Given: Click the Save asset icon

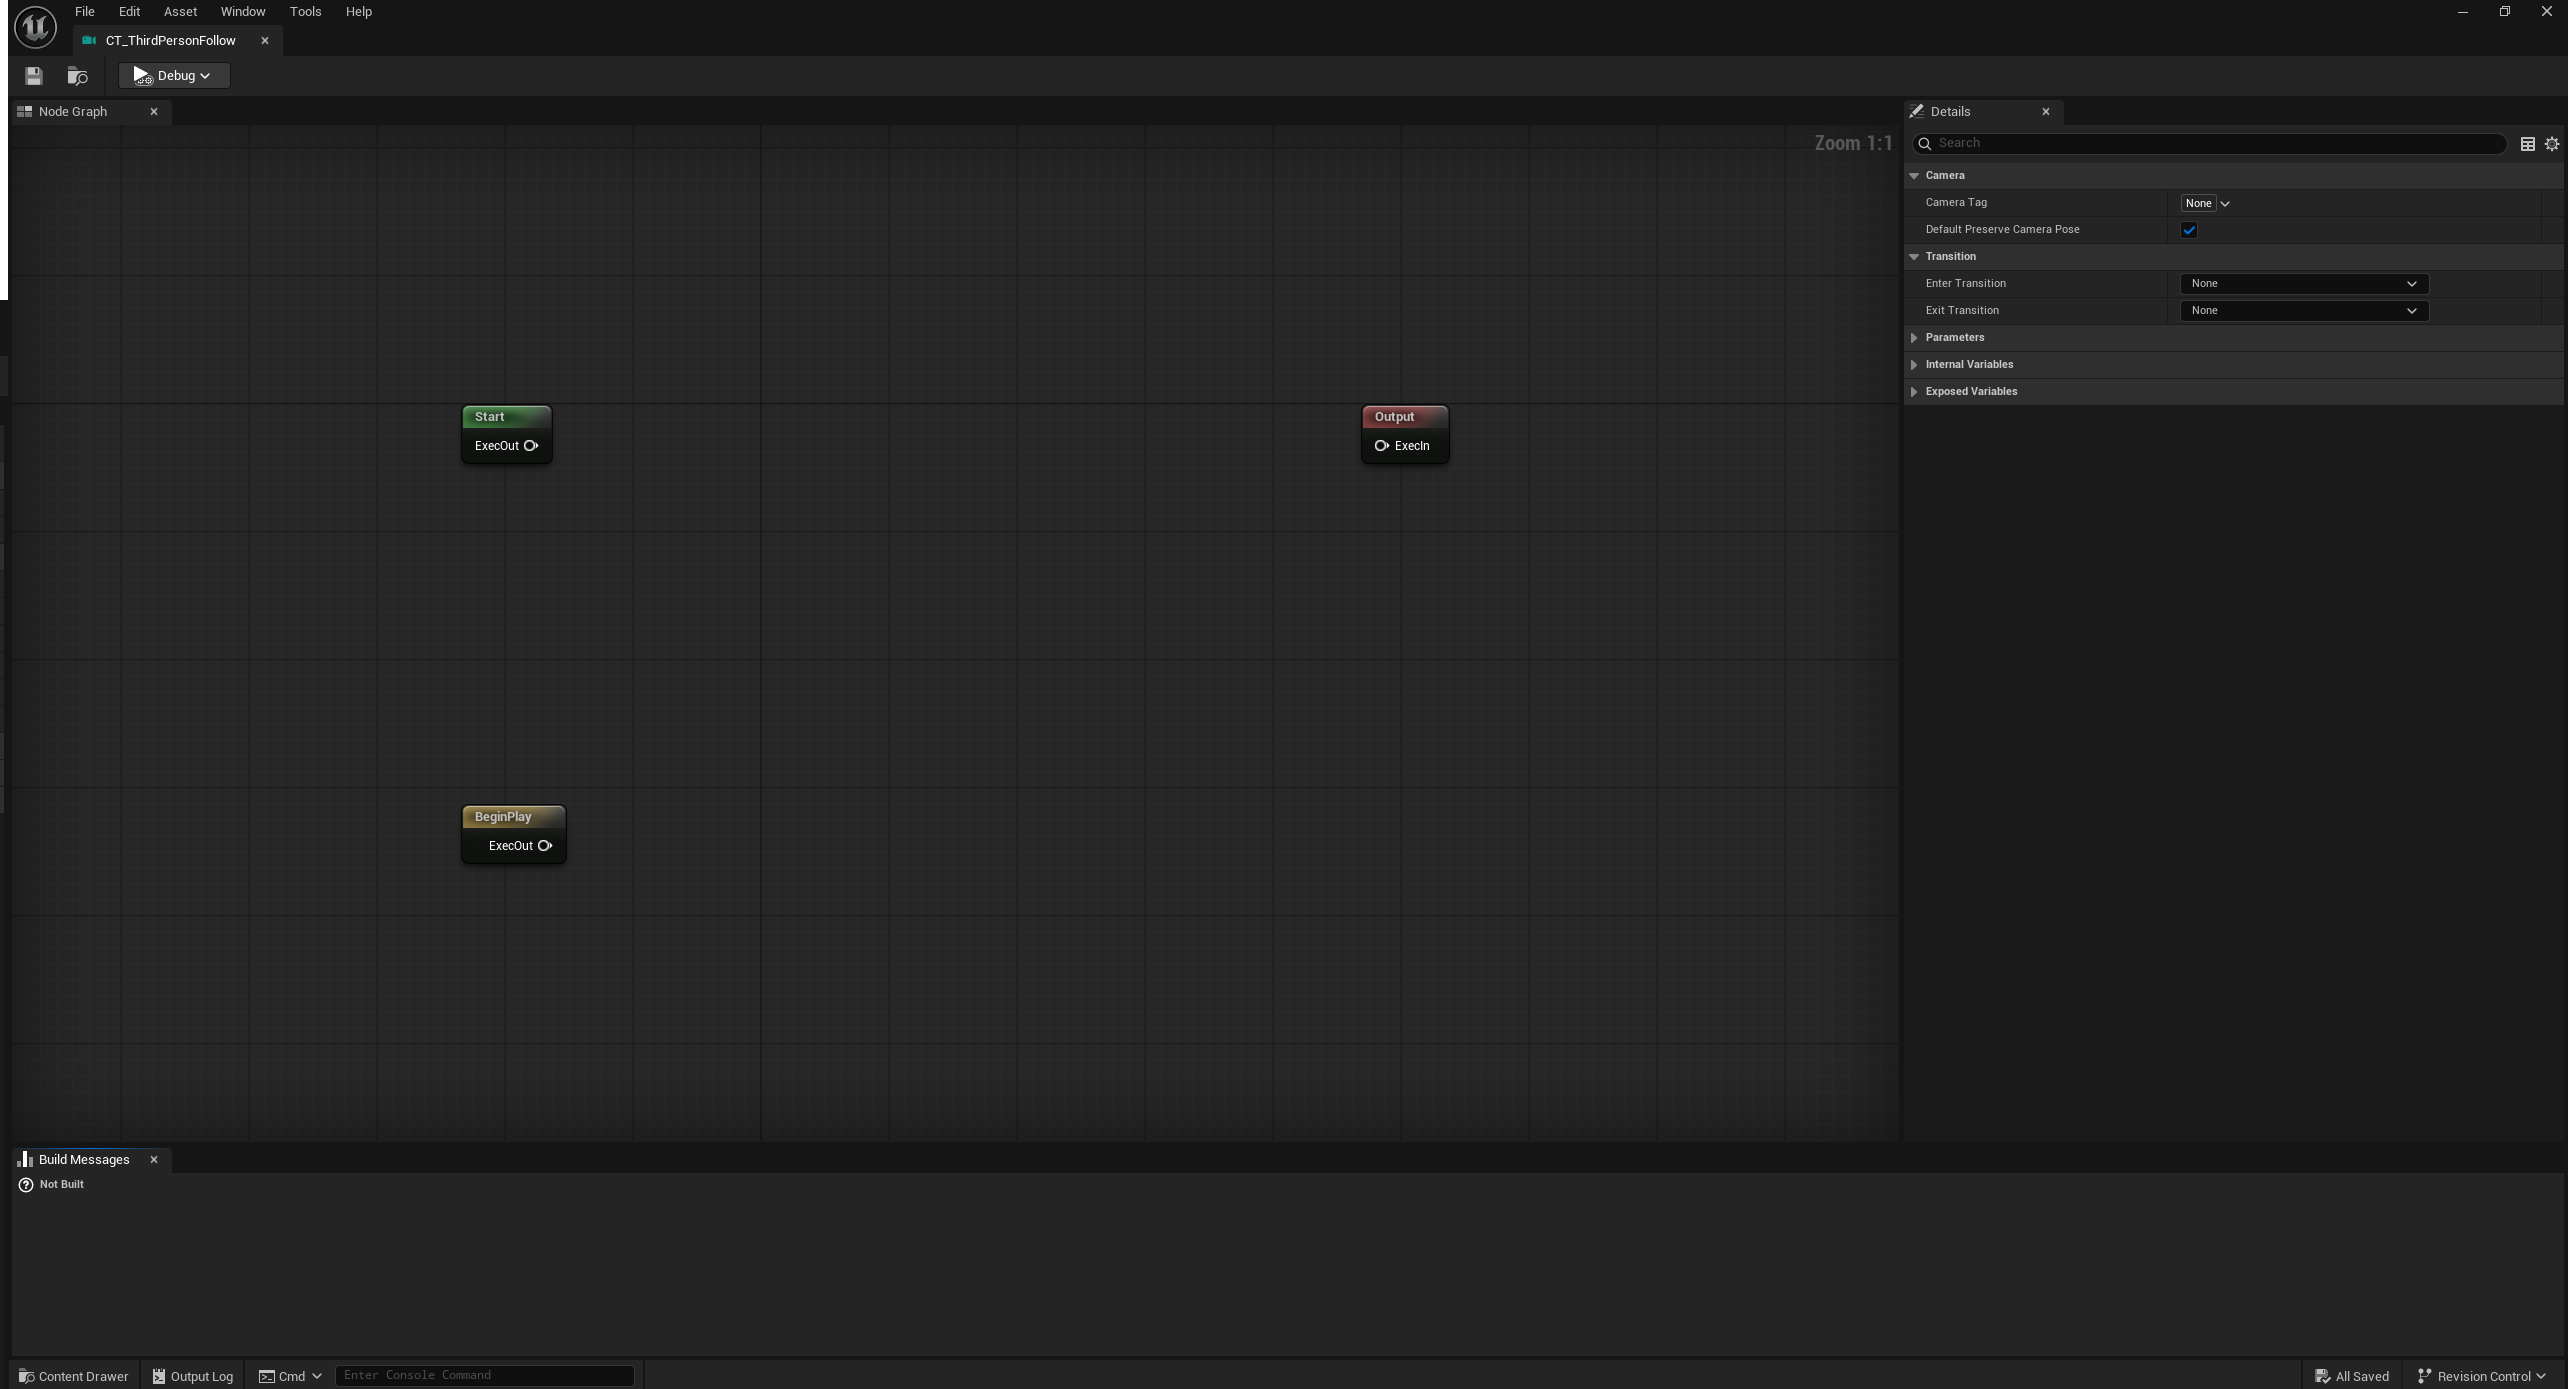Looking at the screenshot, I should click(33, 76).
